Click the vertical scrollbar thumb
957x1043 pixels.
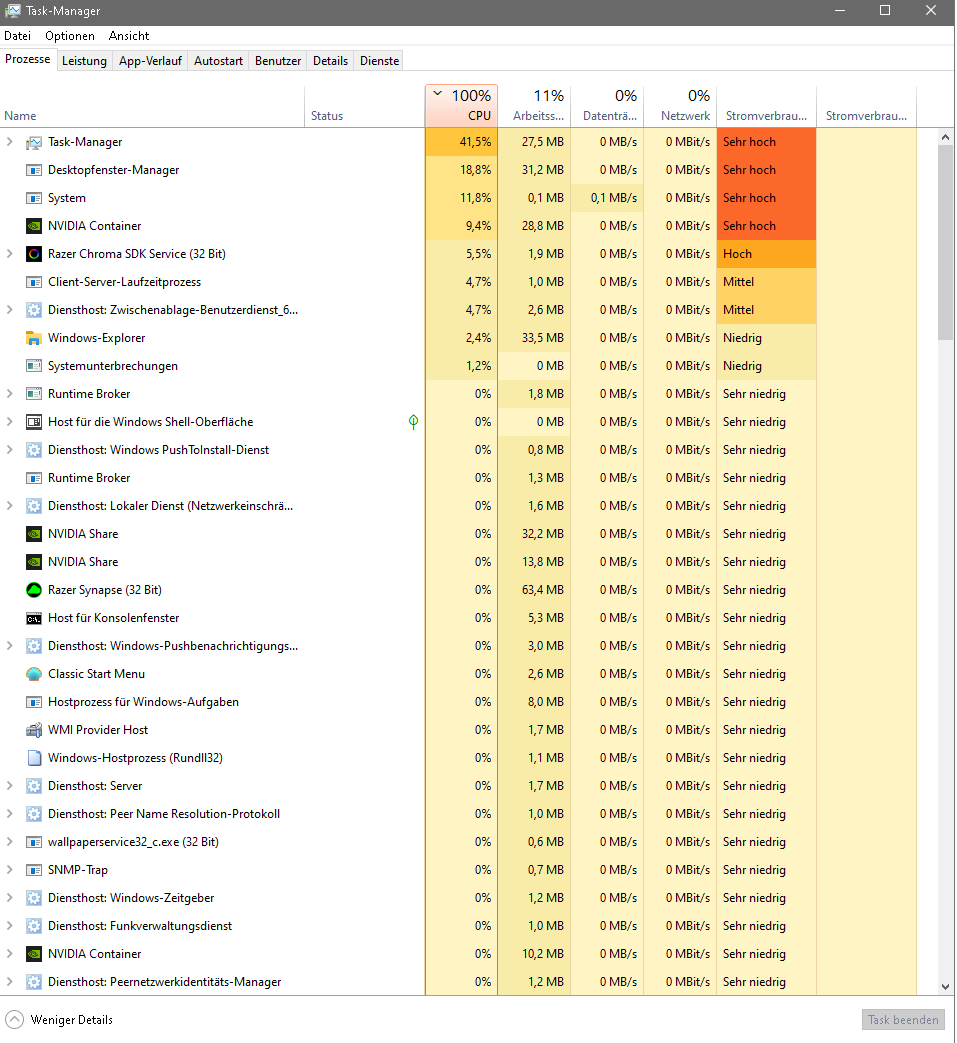pos(946,243)
